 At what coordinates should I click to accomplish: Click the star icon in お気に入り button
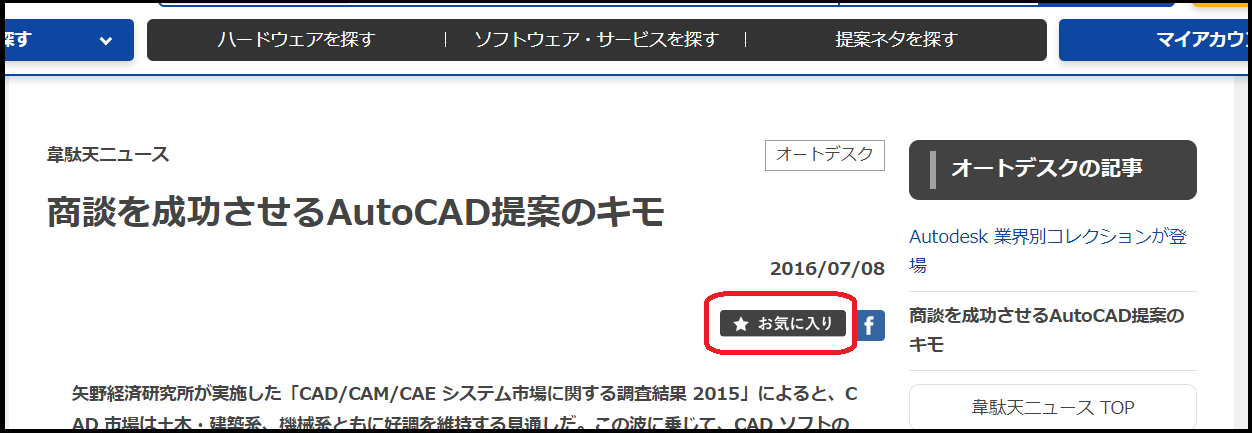point(741,324)
